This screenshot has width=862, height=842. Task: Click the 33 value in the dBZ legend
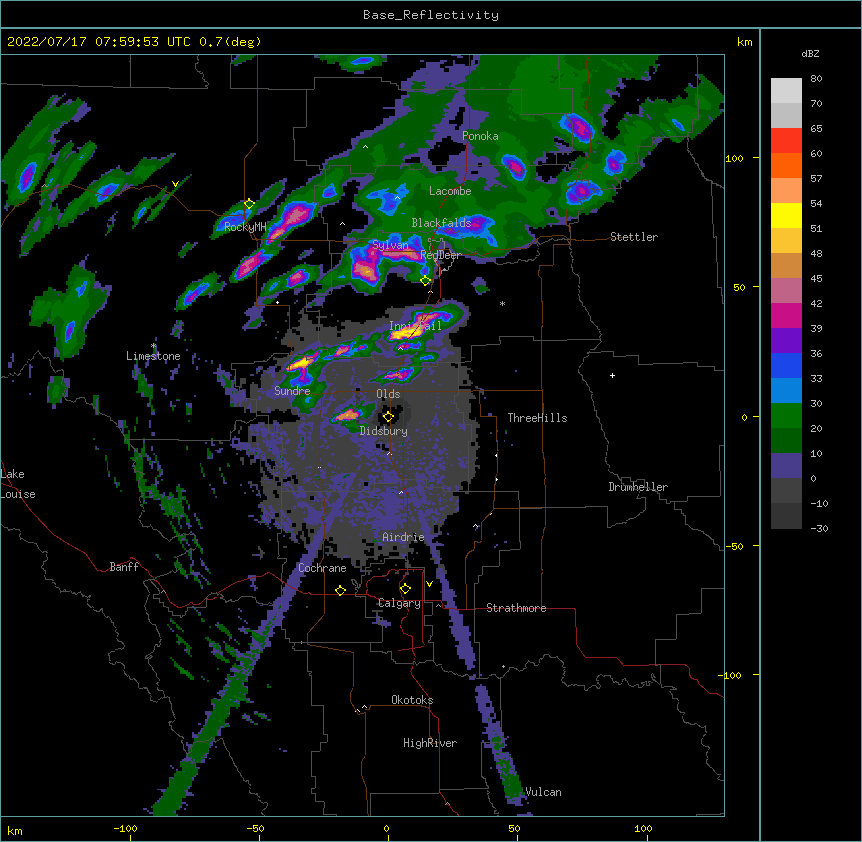coord(816,378)
